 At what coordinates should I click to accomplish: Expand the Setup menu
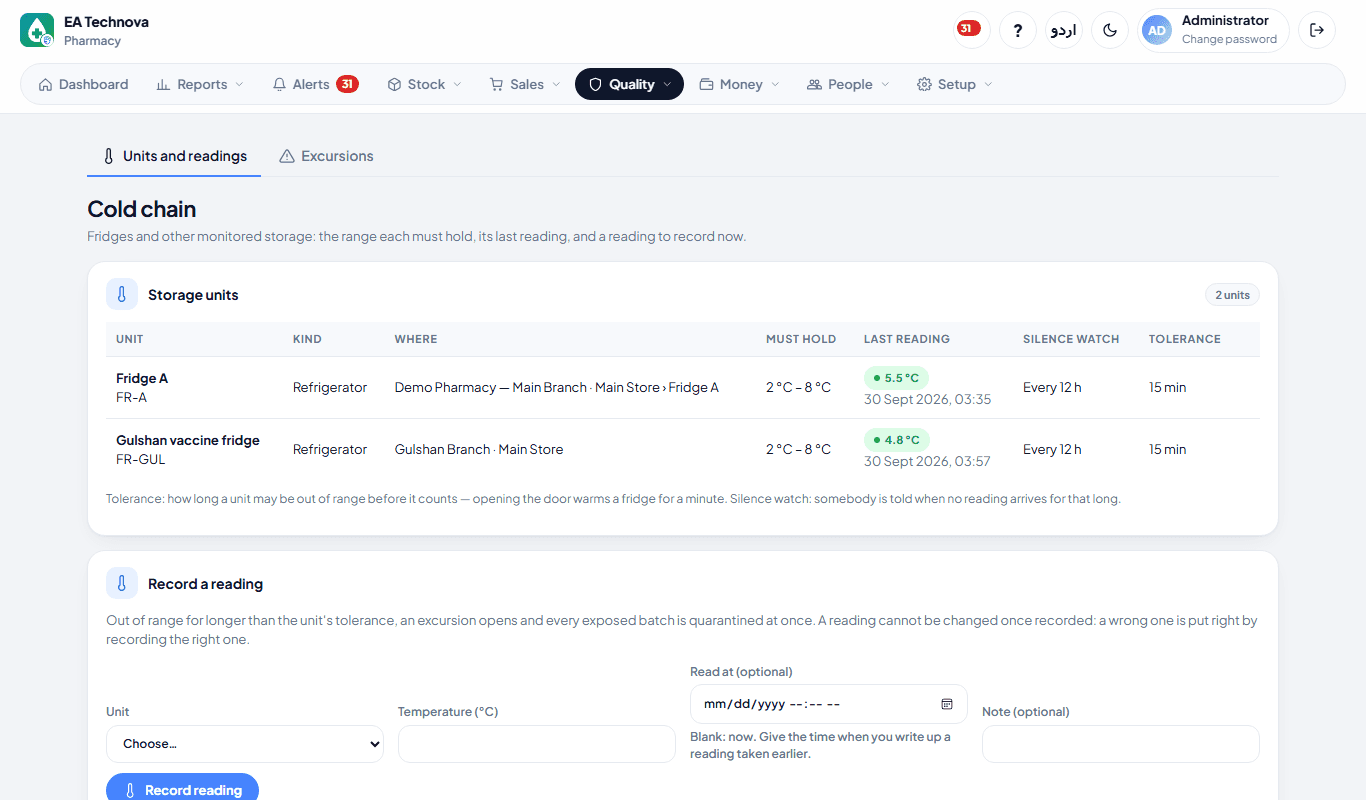coord(954,84)
